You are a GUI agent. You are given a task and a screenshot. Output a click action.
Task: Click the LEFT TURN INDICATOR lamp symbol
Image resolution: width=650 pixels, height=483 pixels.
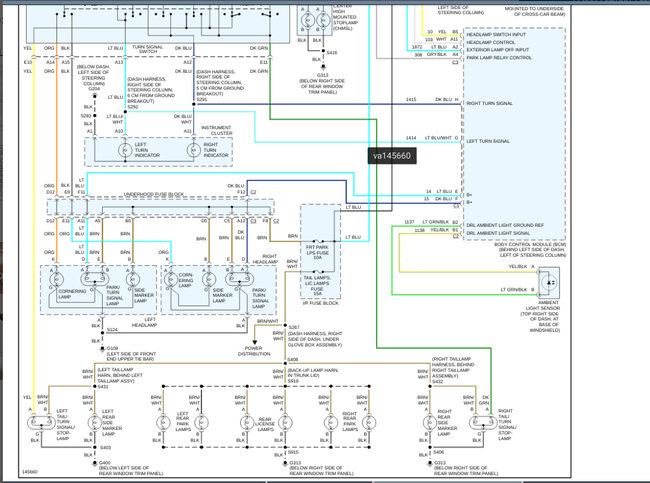(125, 150)
